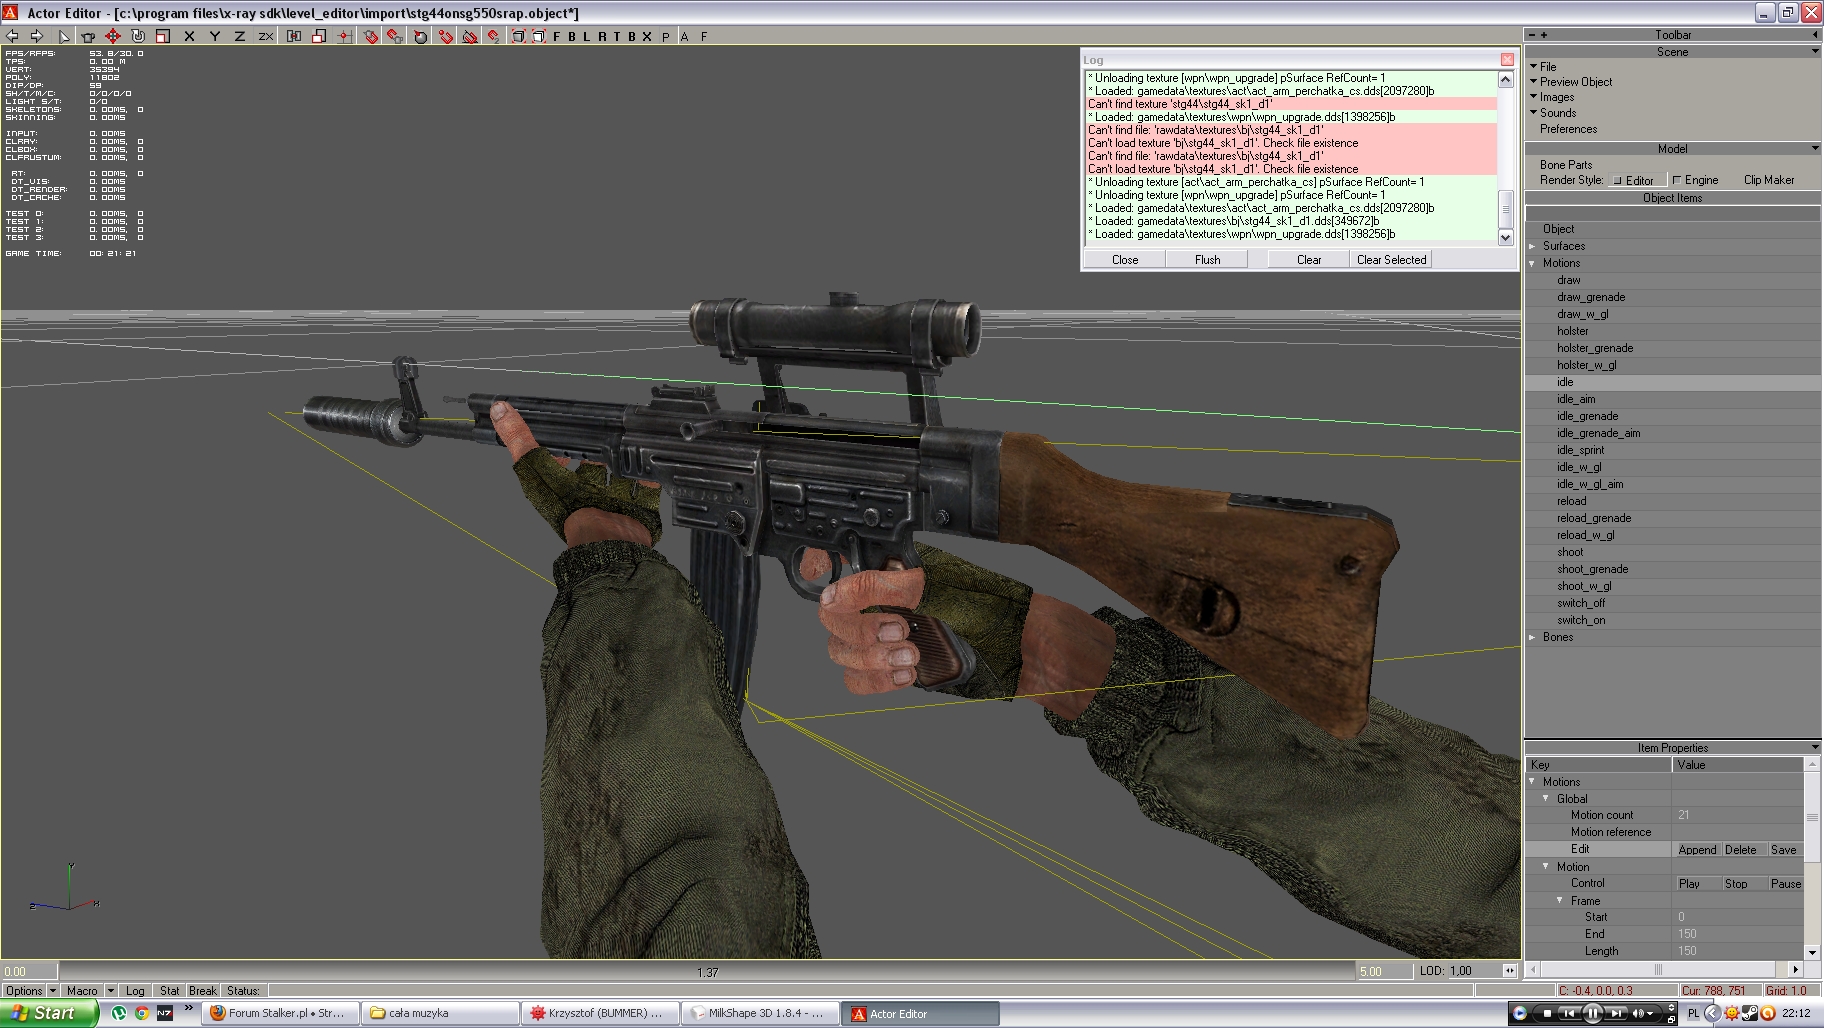Click the normal alignment ball icon
Screen dimensions: 1824x1028
[x=420, y=36]
